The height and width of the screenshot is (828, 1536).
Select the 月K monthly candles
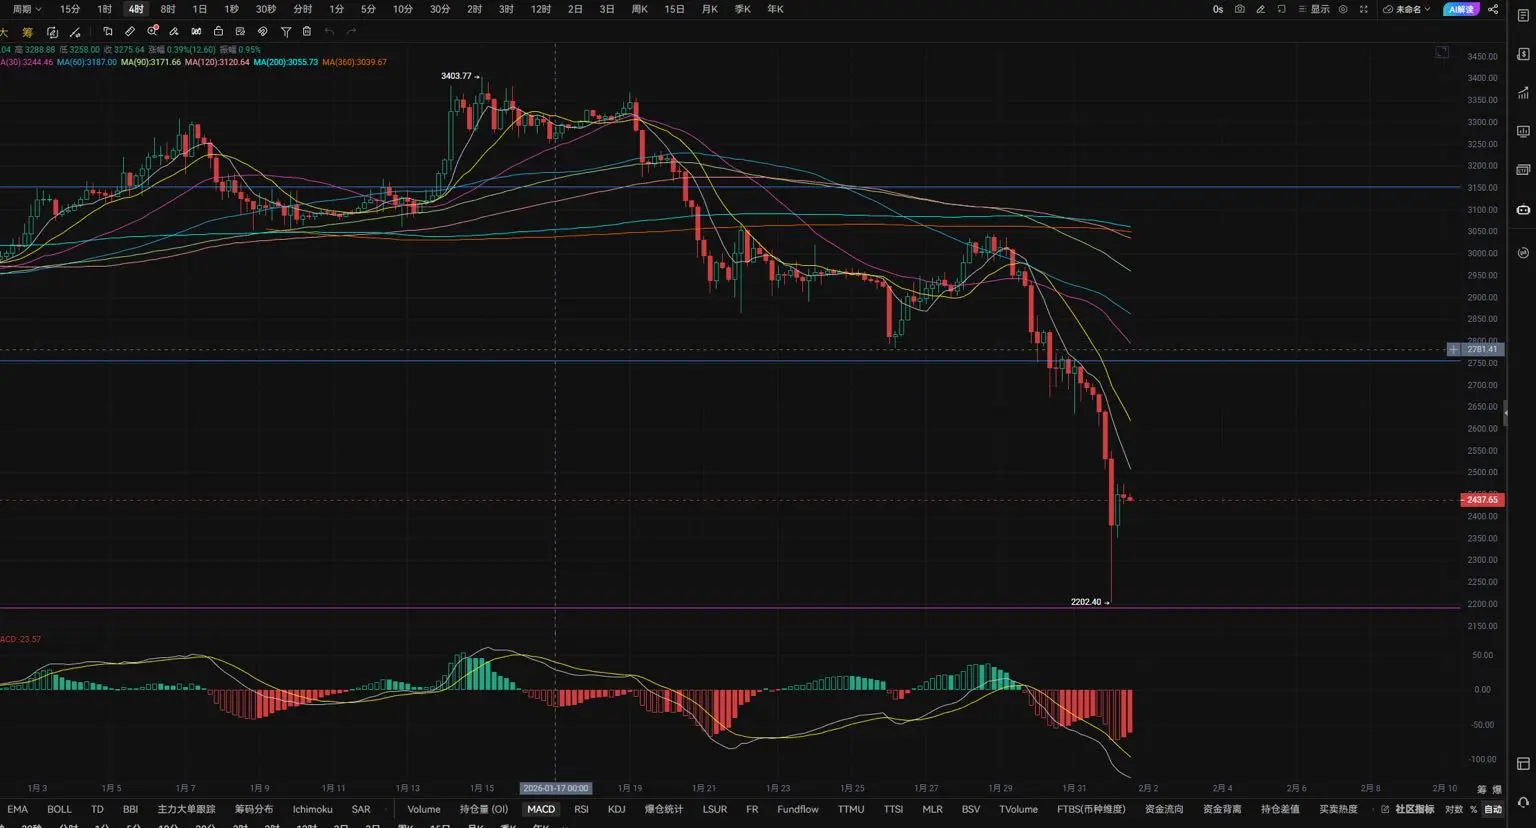[710, 9]
